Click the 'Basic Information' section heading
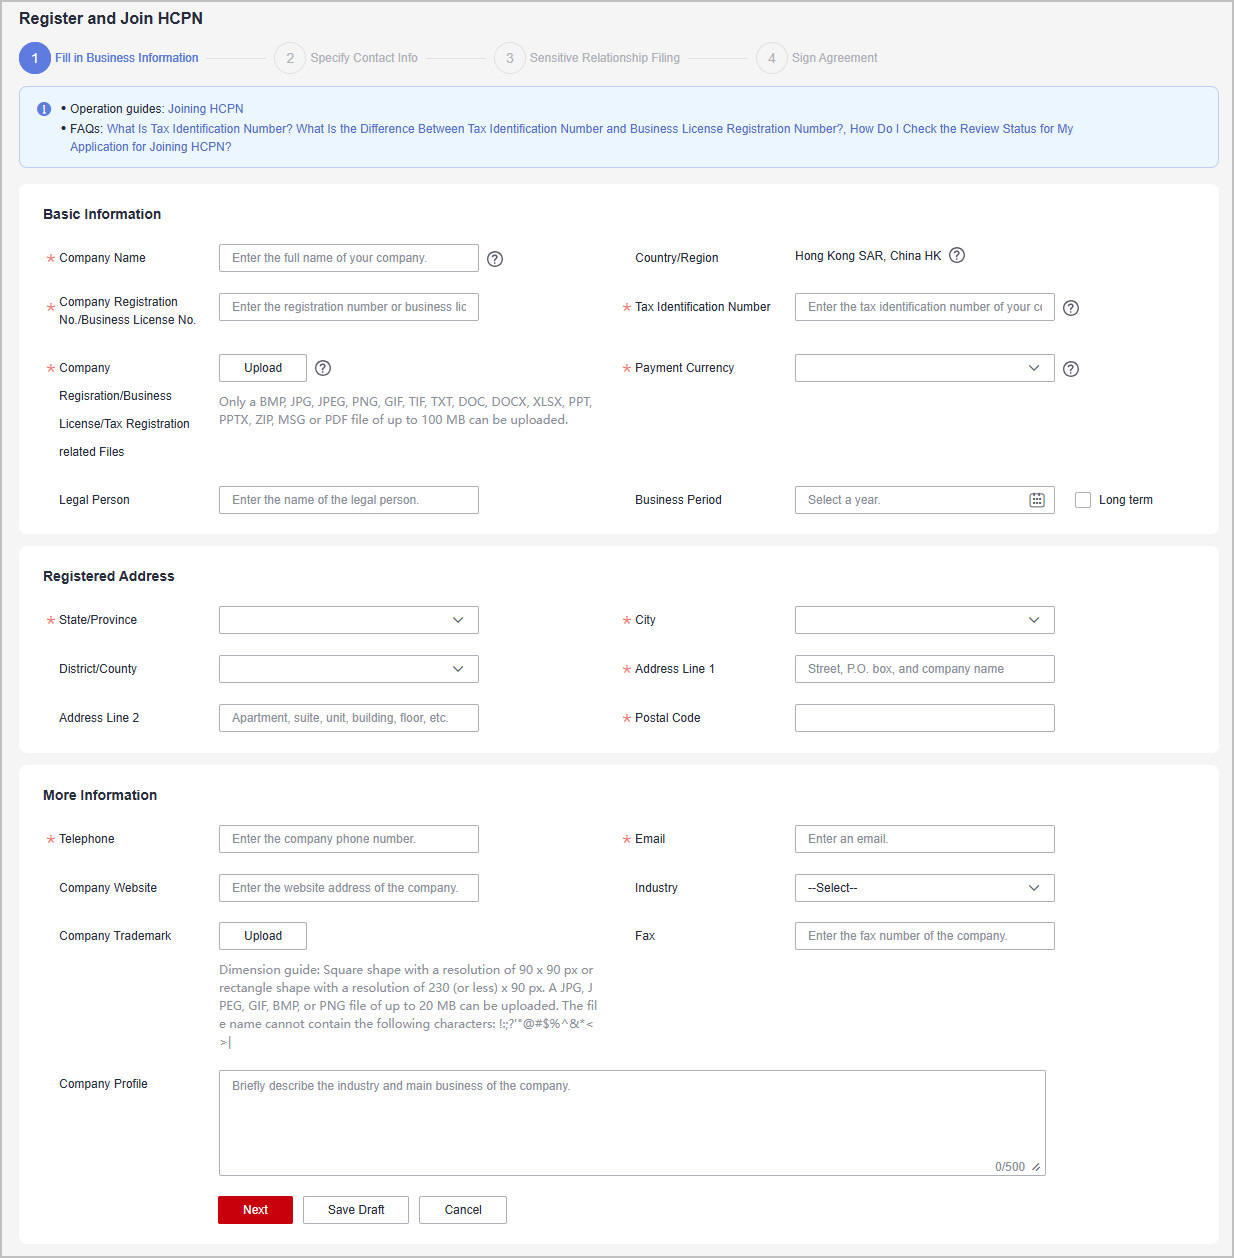The image size is (1234, 1258). click(102, 214)
